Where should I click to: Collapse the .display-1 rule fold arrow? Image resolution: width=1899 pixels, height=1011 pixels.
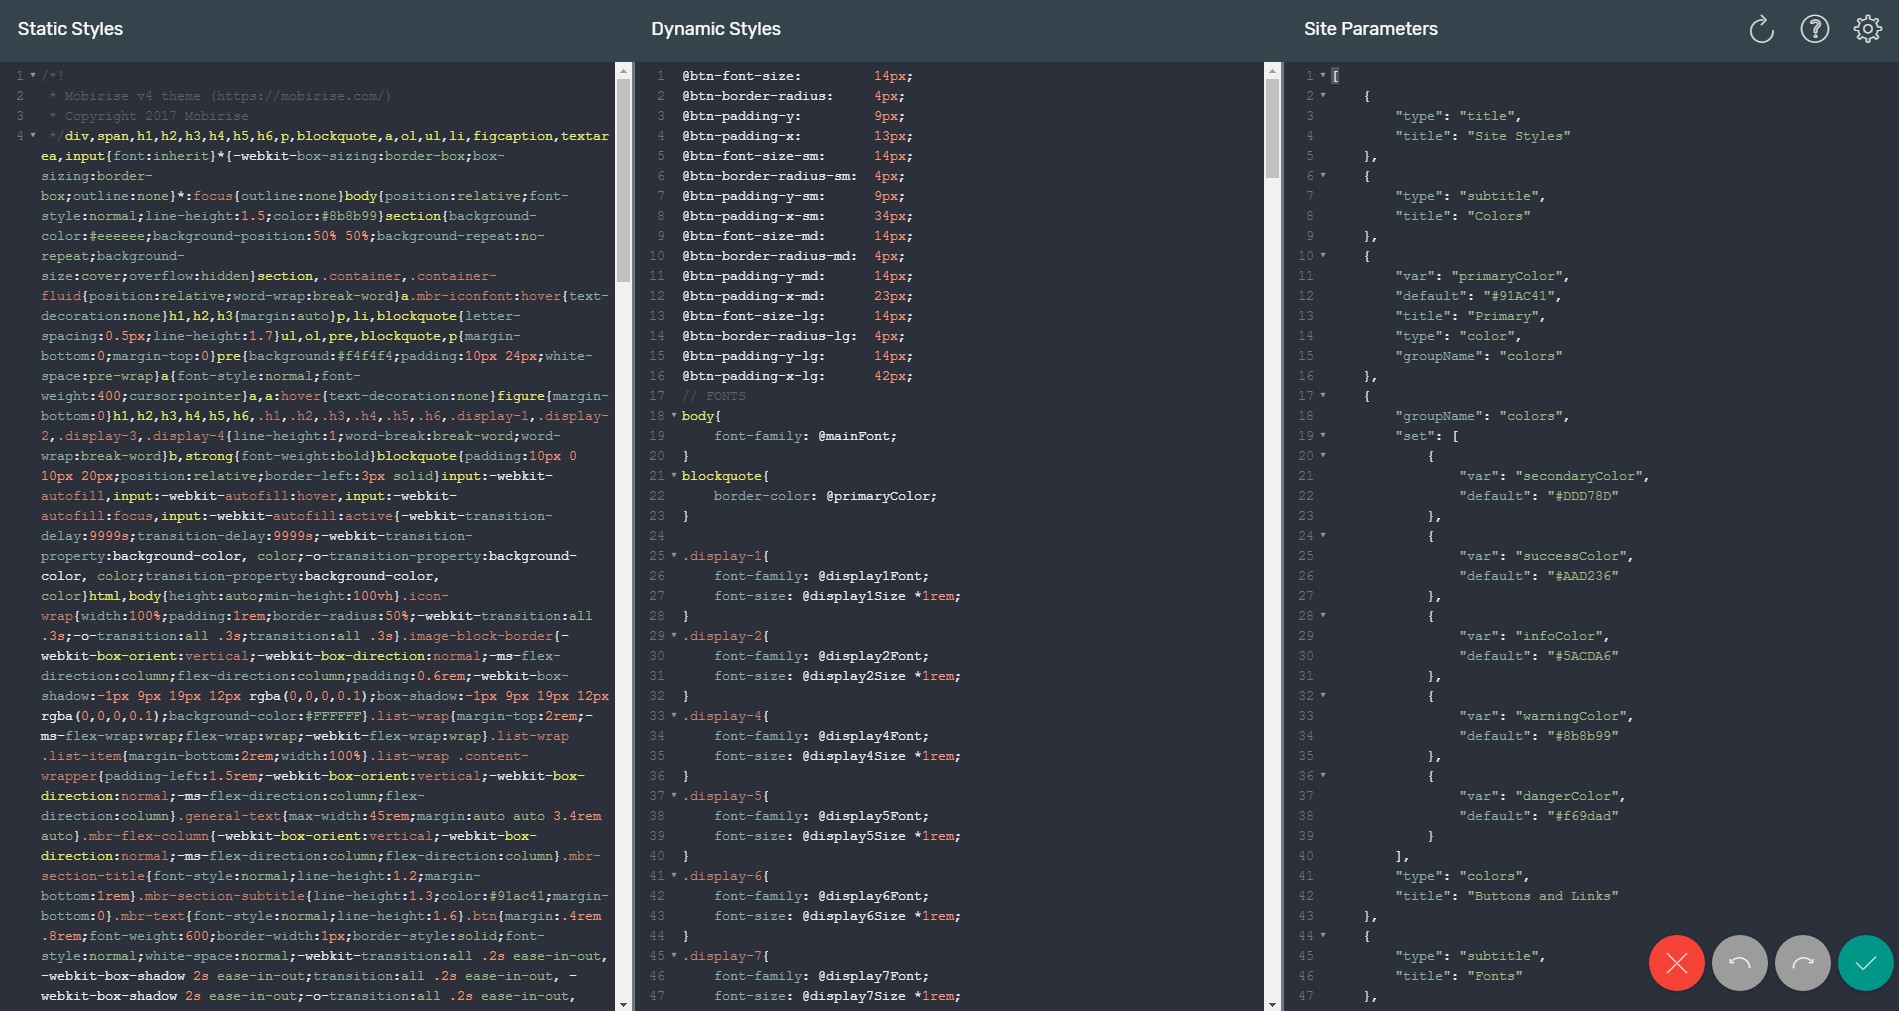click(673, 555)
